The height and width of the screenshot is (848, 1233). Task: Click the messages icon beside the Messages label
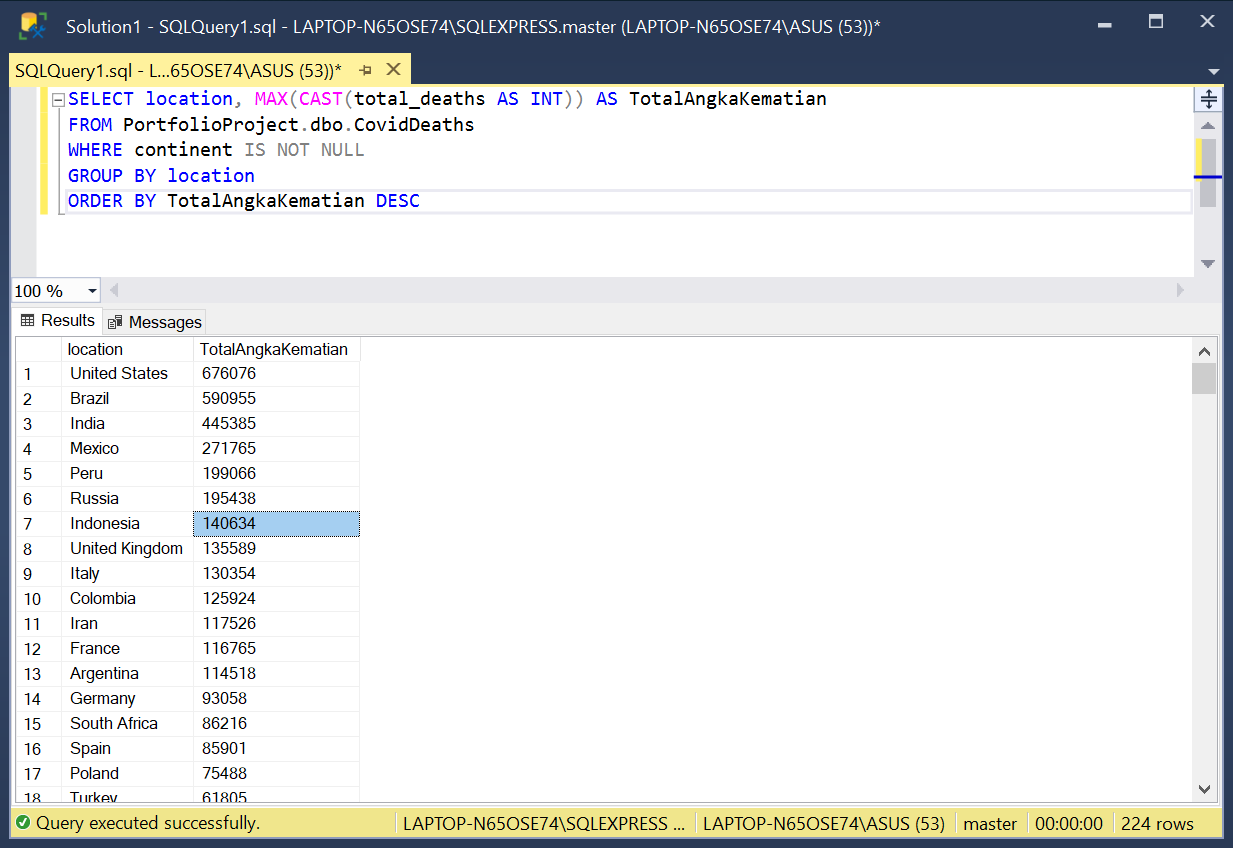click(x=113, y=321)
